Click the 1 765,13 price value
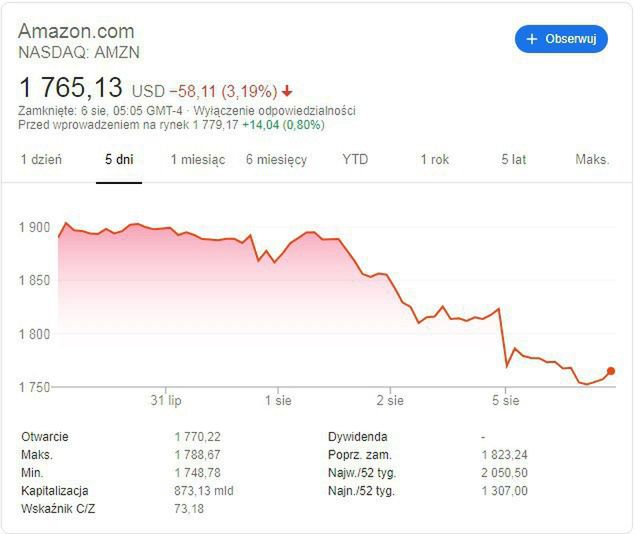This screenshot has width=634, height=534. [x=72, y=87]
